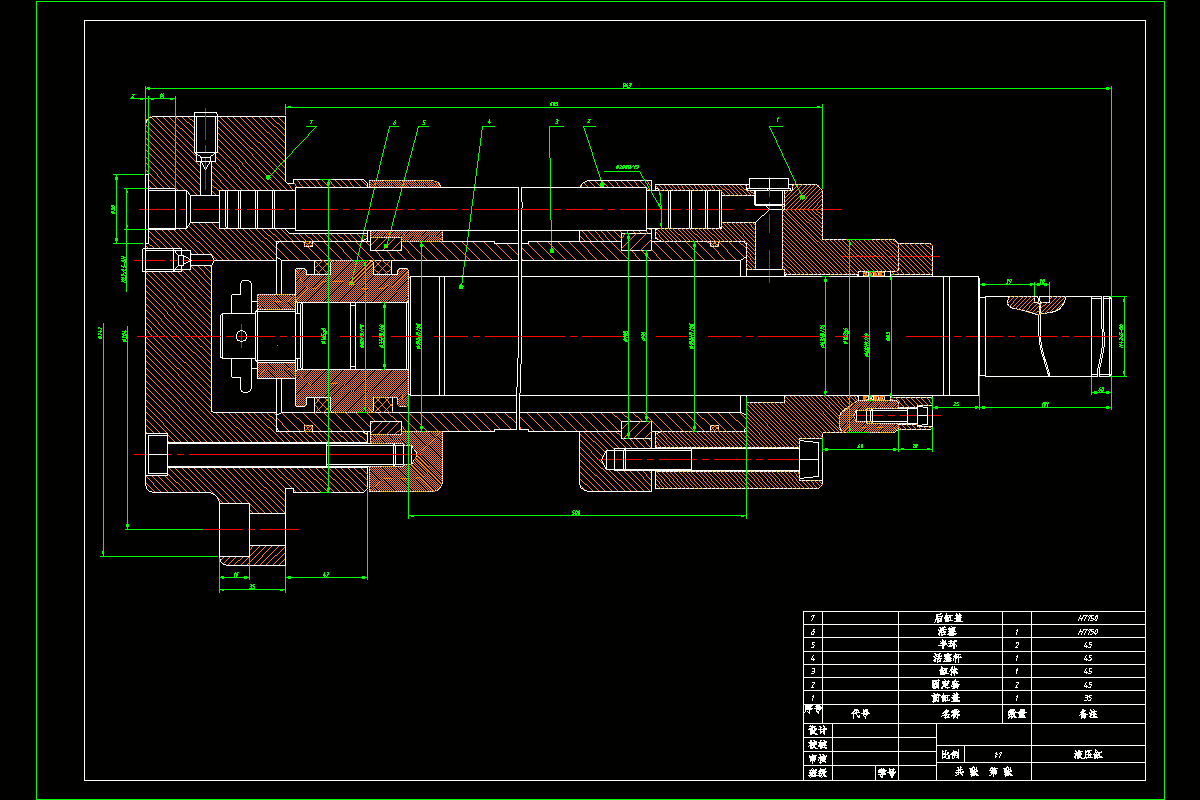Select the part name 活塞杆 in row 4

coord(947,658)
